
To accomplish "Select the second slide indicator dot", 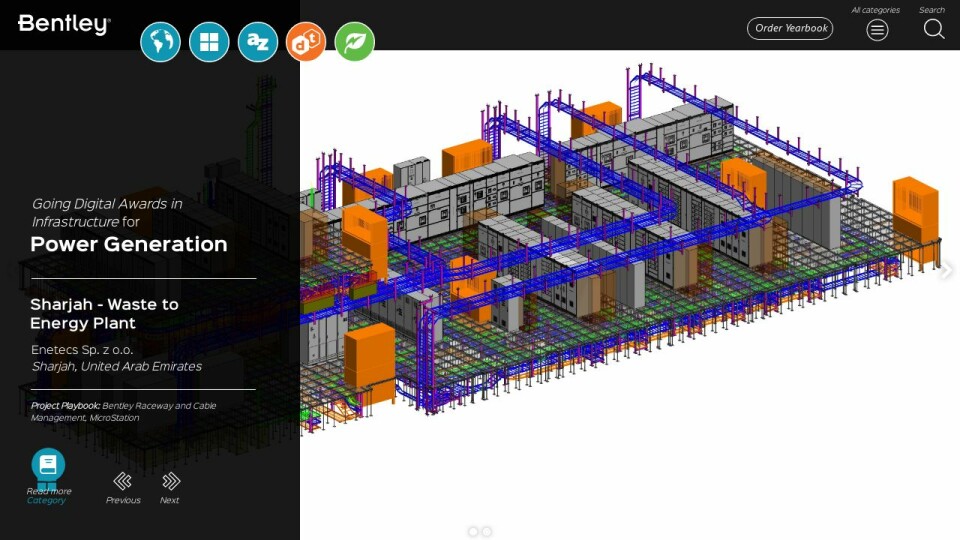I will (487, 531).
